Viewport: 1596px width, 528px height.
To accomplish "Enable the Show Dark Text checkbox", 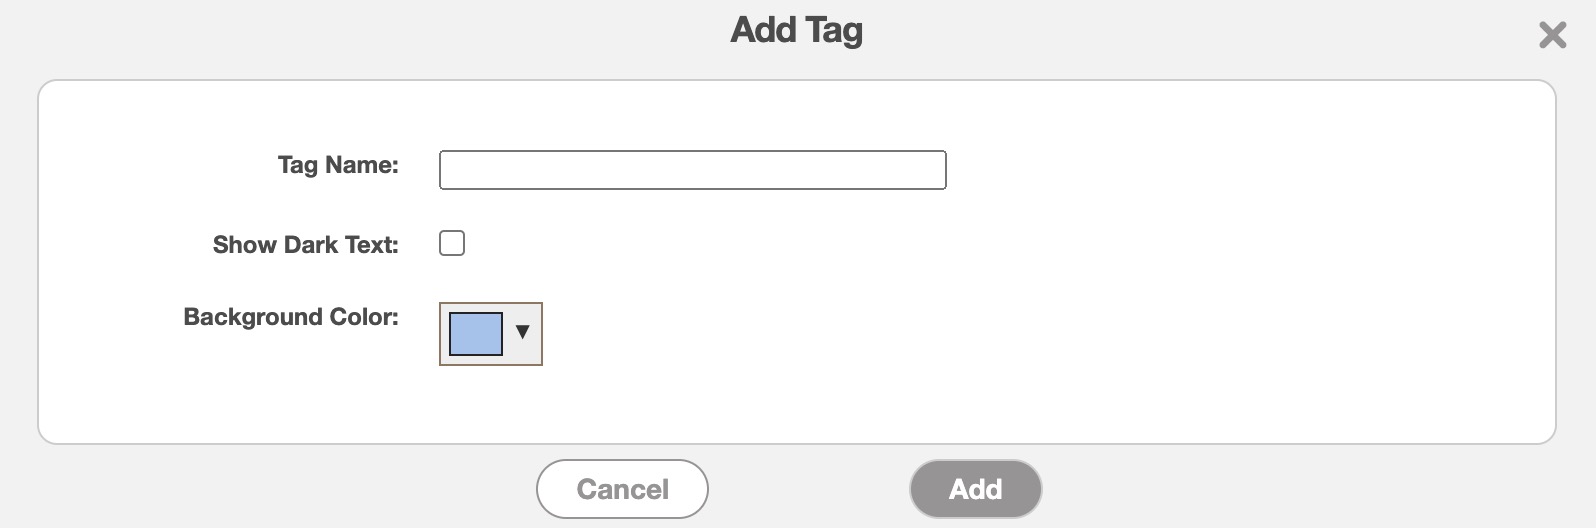I will click(452, 243).
